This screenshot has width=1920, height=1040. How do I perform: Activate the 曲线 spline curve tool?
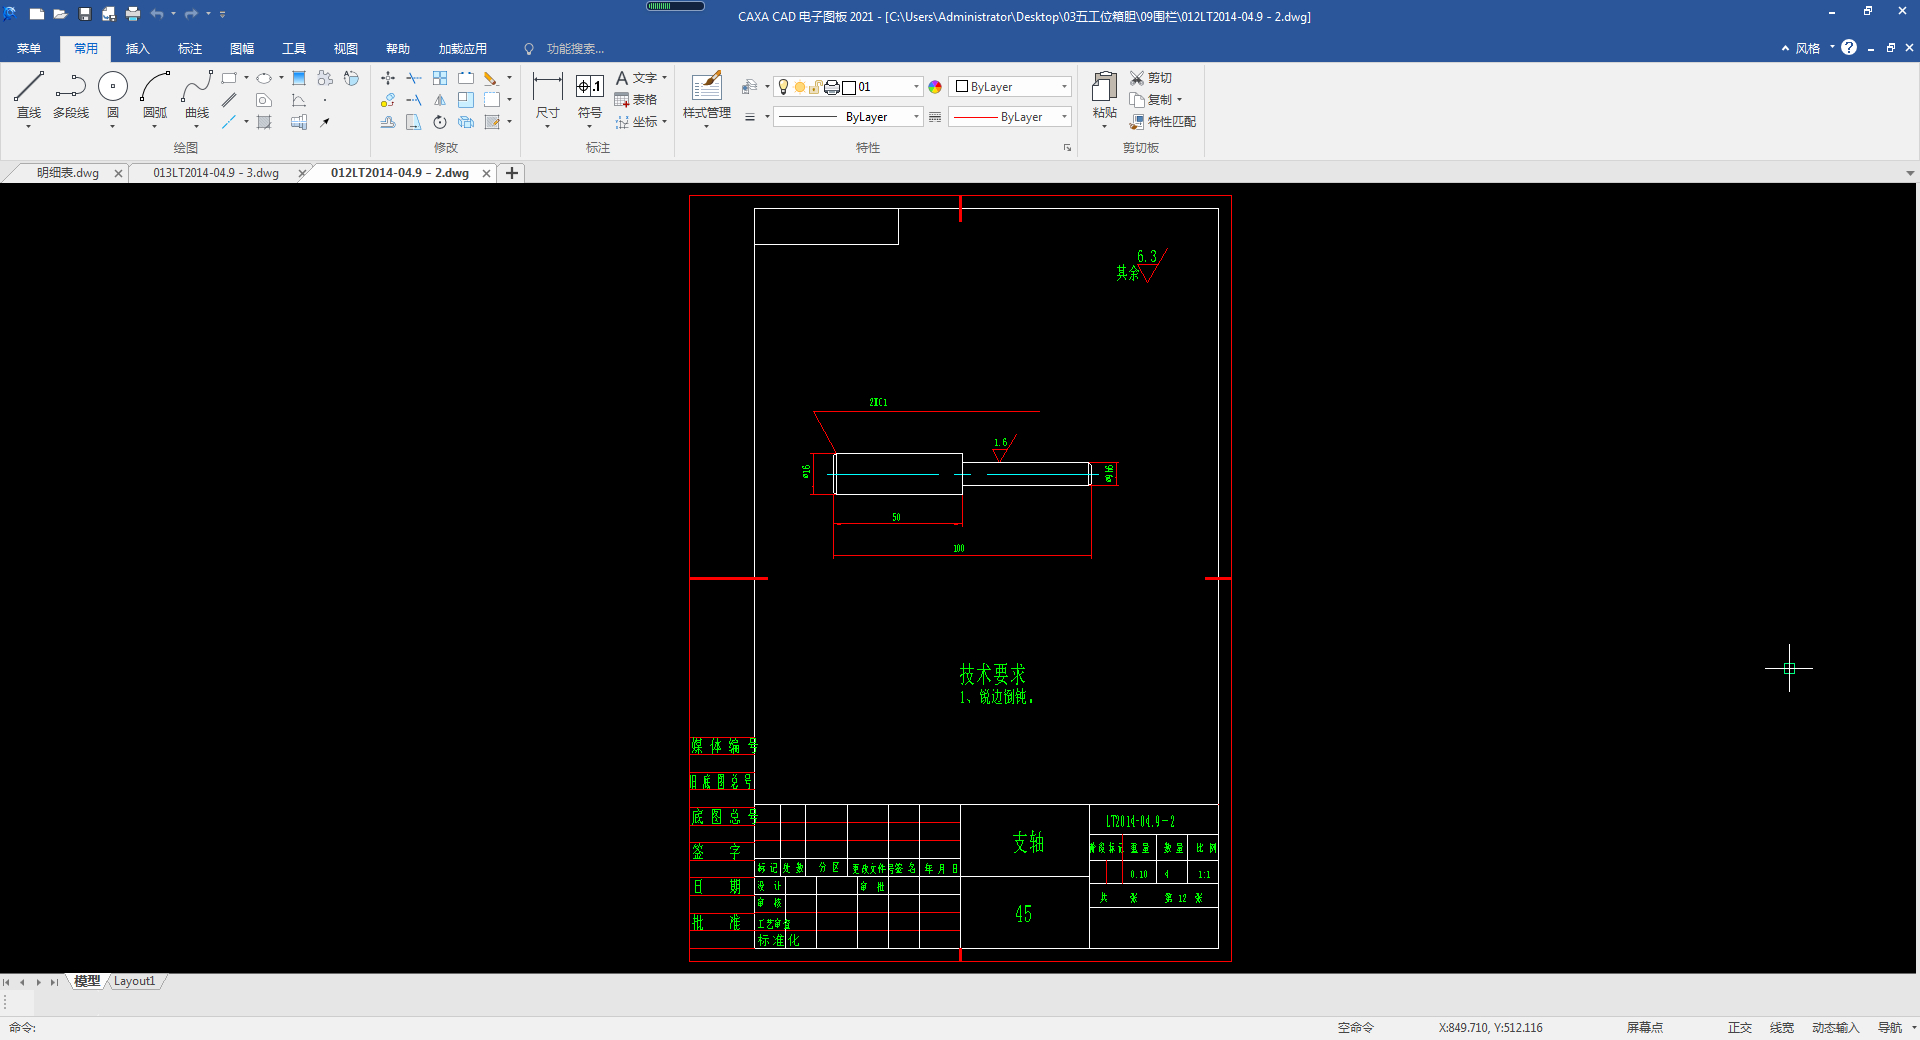197,97
